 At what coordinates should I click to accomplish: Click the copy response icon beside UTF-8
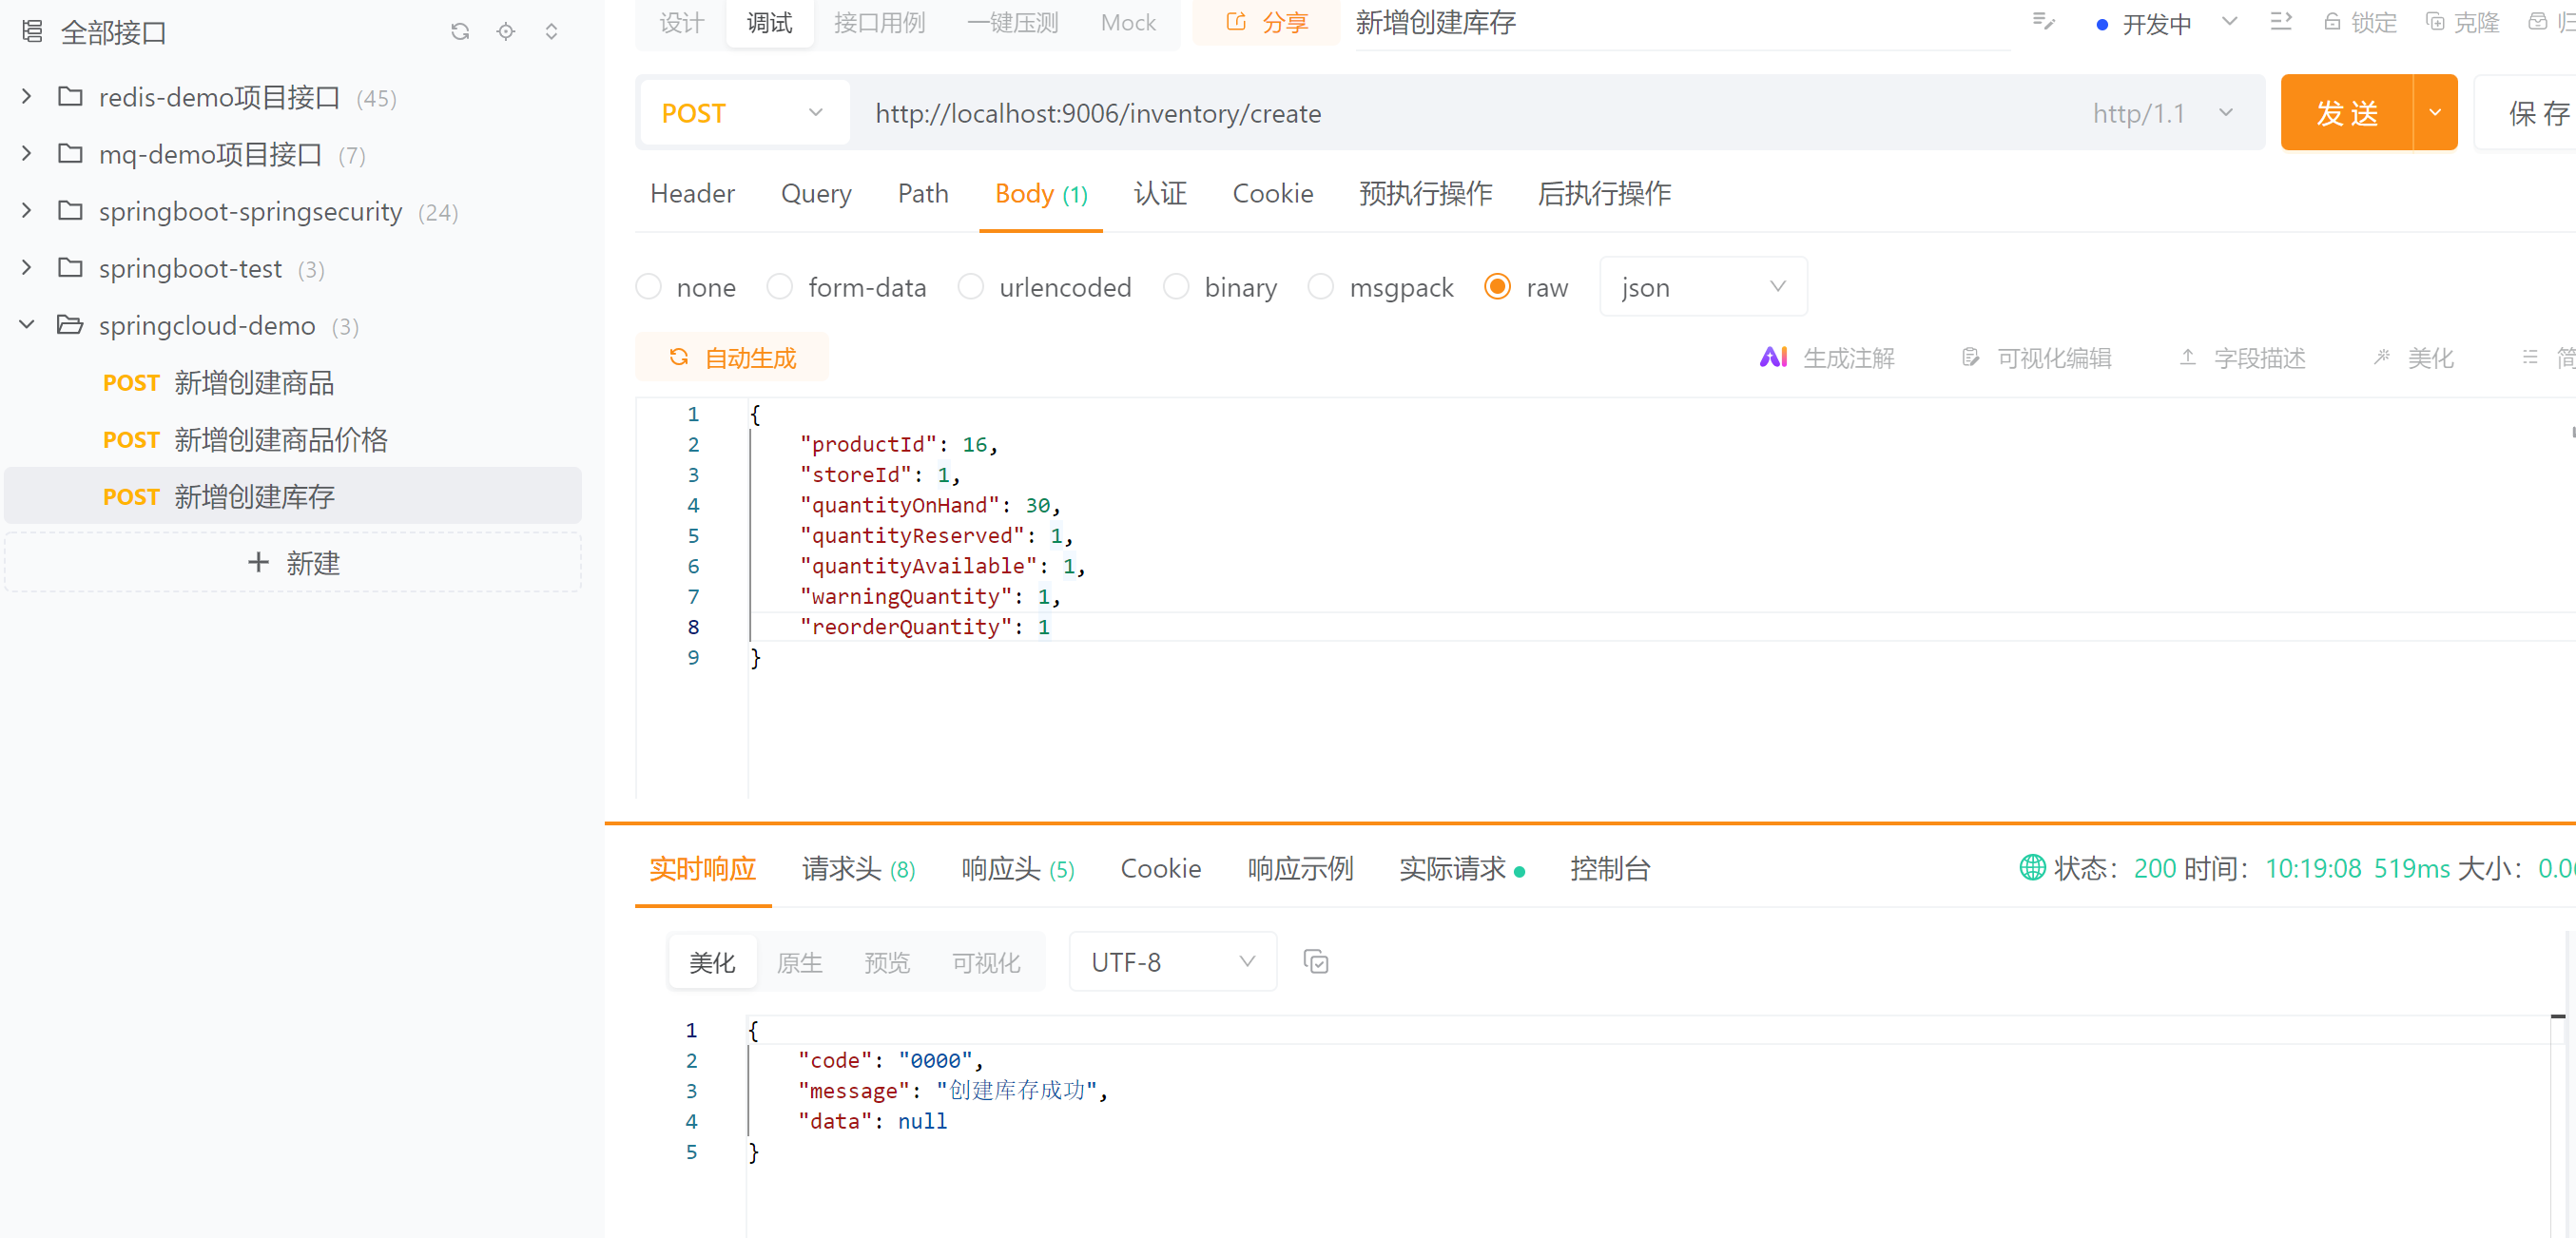[x=1316, y=962]
